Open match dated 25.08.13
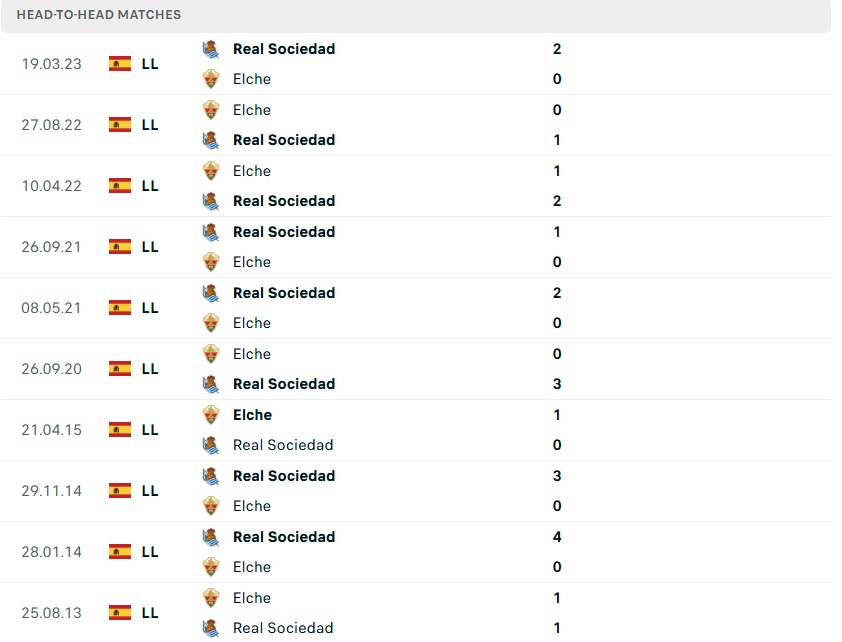The height and width of the screenshot is (642, 842). pyautogui.click(x=52, y=613)
